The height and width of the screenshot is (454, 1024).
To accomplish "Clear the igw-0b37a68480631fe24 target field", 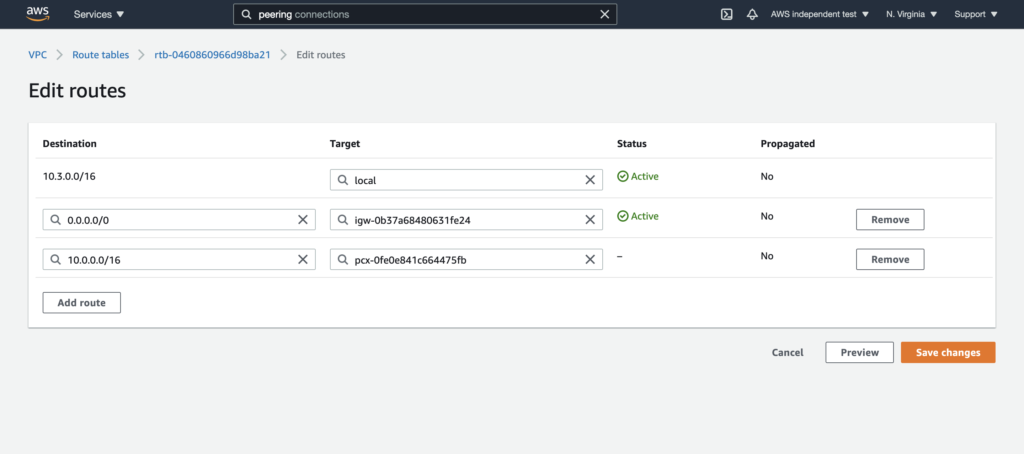I will (590, 220).
